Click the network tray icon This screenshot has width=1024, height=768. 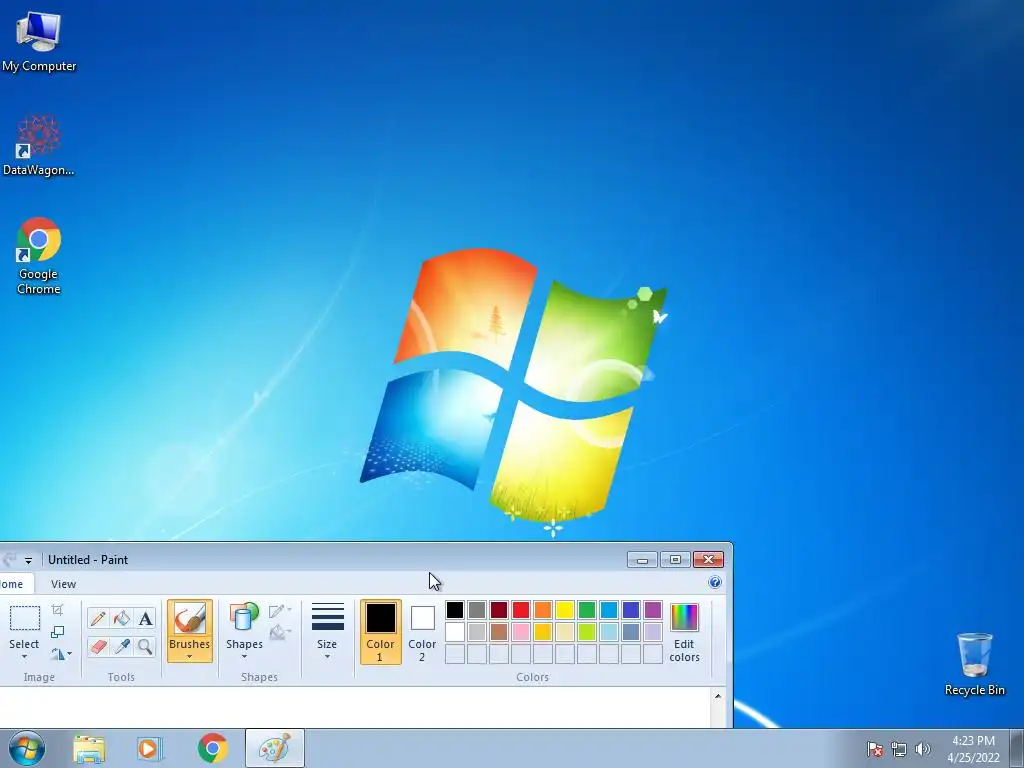tap(899, 749)
